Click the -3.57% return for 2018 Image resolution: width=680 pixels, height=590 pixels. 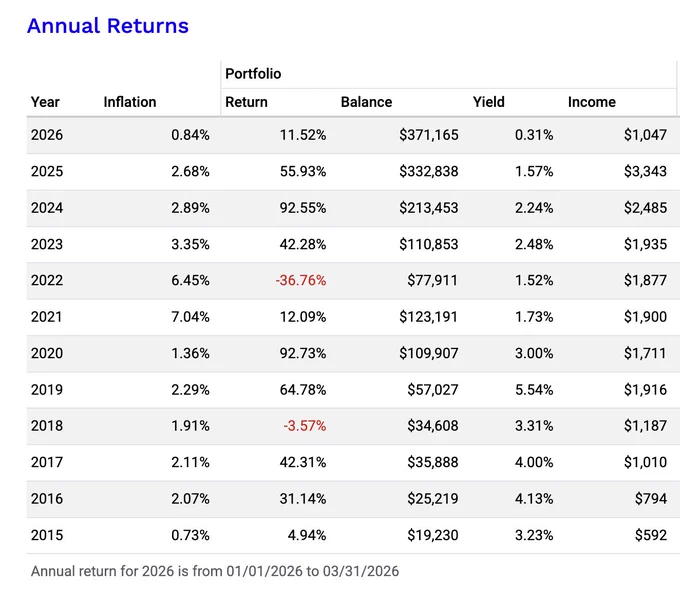point(305,426)
